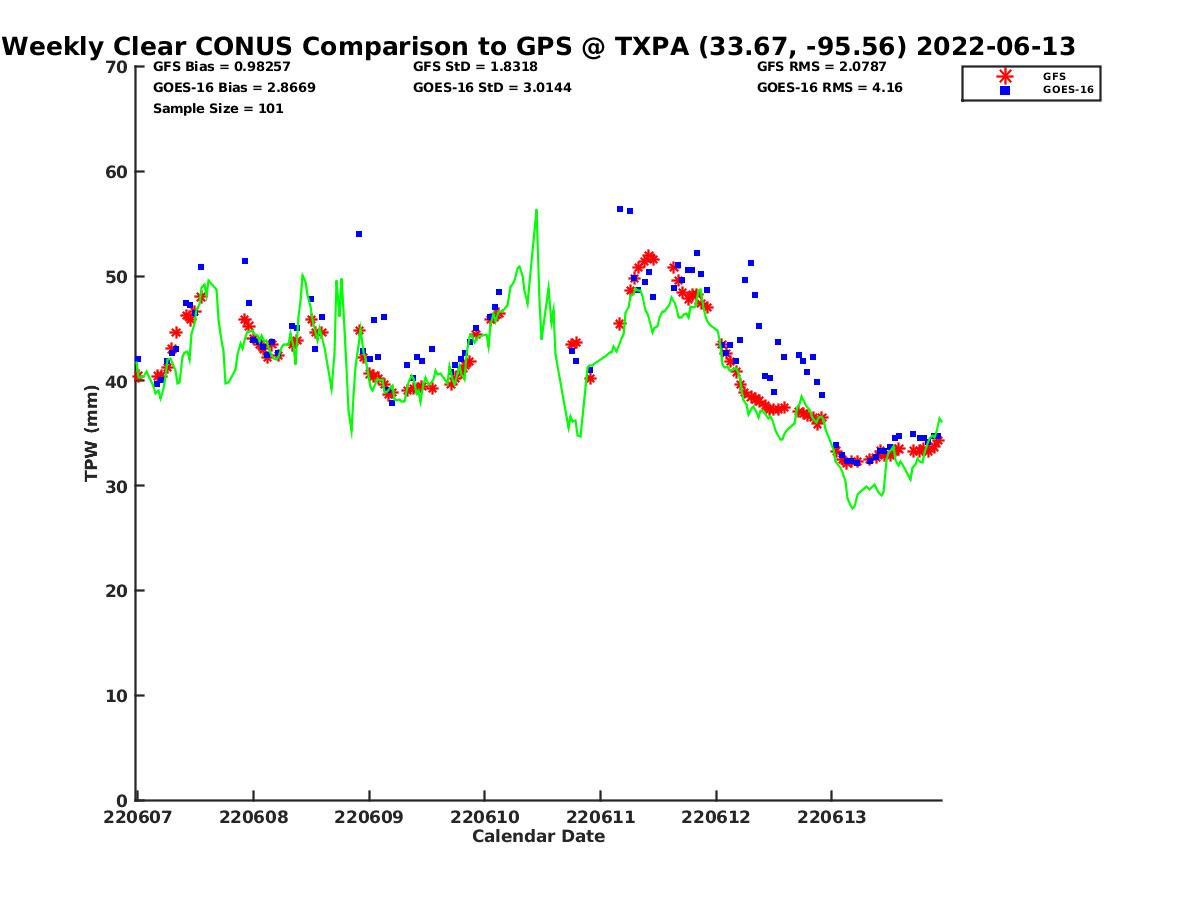Click the 'GFS StD = 1.8318' text
The height and width of the screenshot is (900, 1200).
[476, 67]
